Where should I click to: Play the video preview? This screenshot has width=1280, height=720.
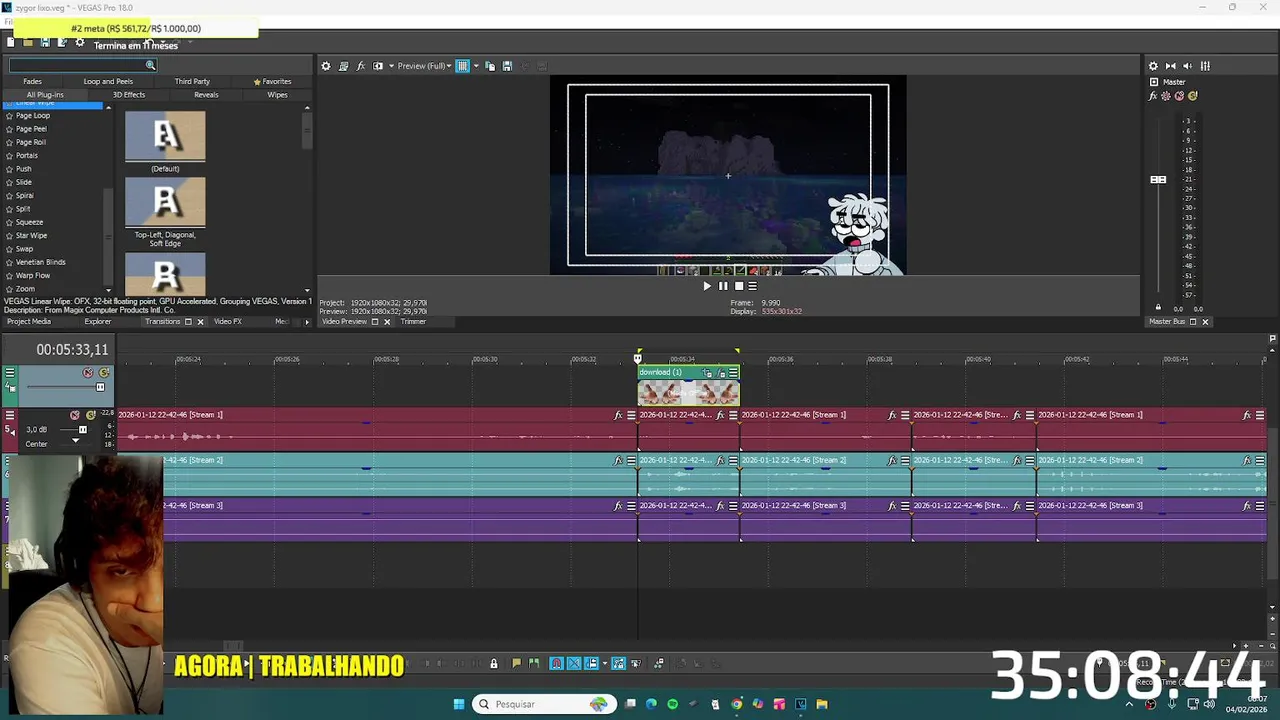tap(707, 286)
